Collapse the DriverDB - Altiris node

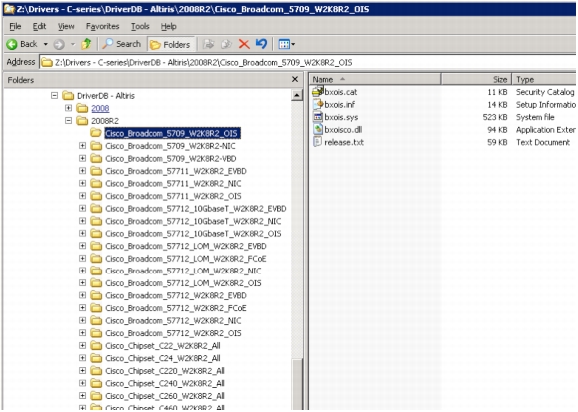pos(55,96)
